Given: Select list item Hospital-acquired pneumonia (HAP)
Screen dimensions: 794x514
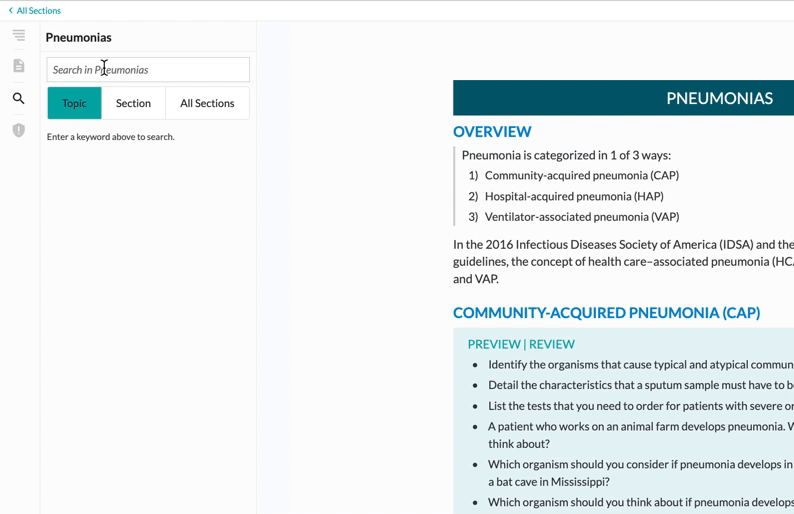Looking at the screenshot, I should pos(574,196).
